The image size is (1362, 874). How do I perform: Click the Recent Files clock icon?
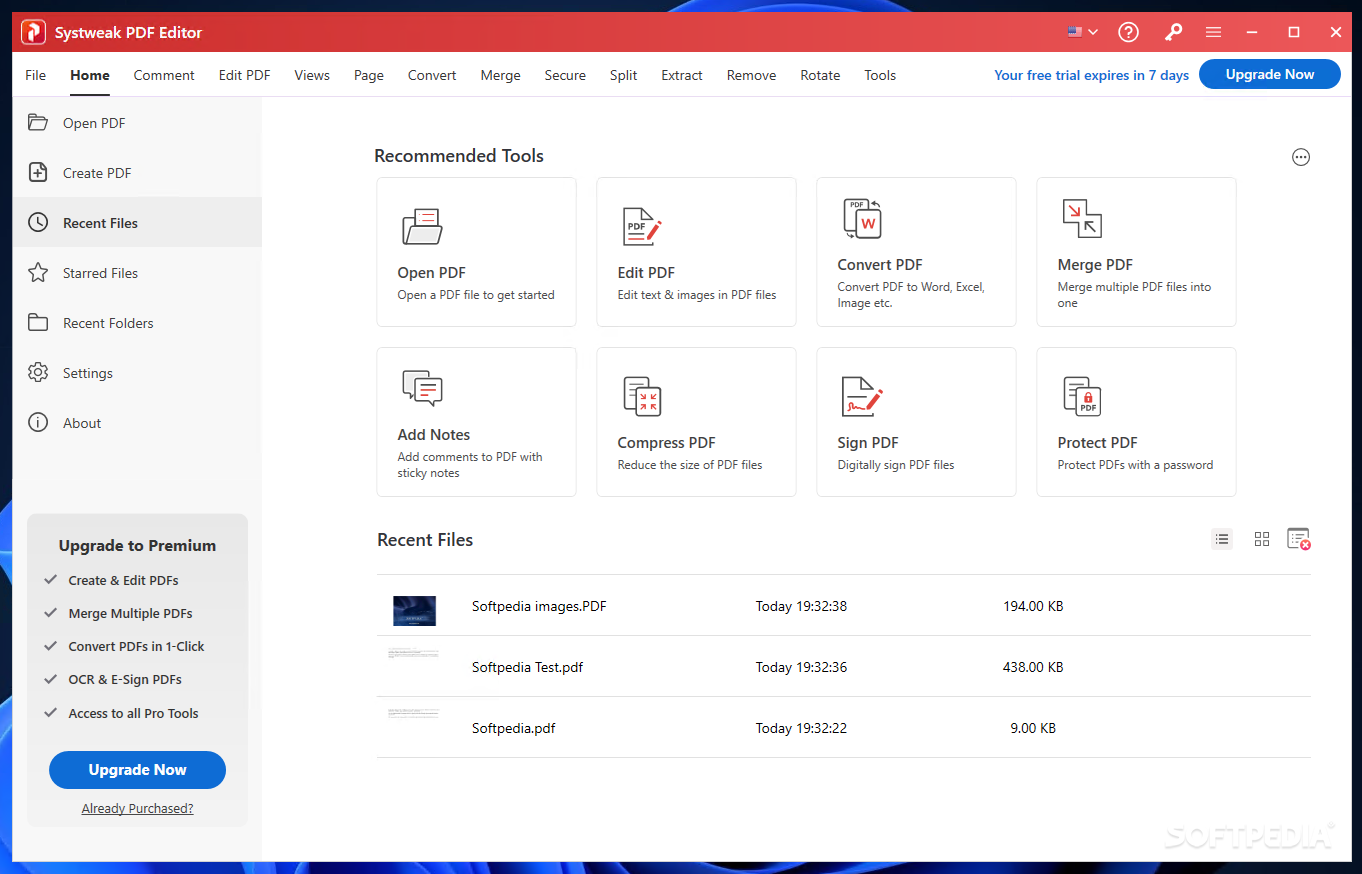click(x=38, y=223)
